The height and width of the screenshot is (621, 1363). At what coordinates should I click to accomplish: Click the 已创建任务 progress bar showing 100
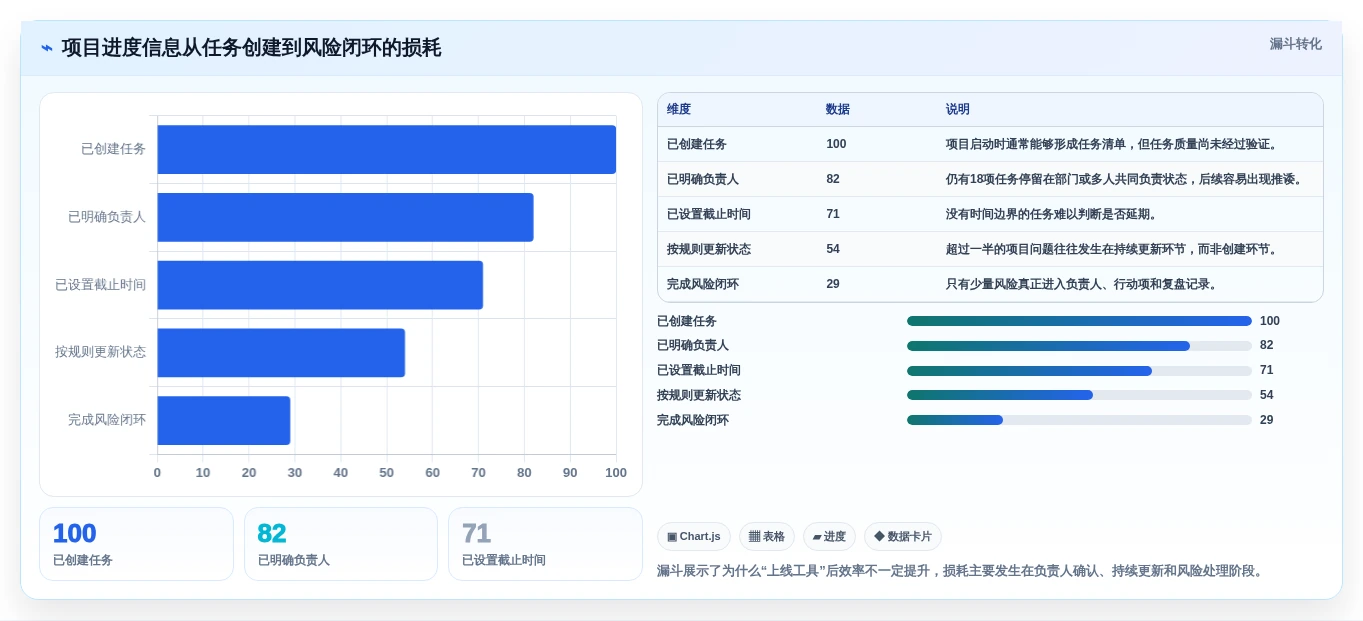point(1079,321)
